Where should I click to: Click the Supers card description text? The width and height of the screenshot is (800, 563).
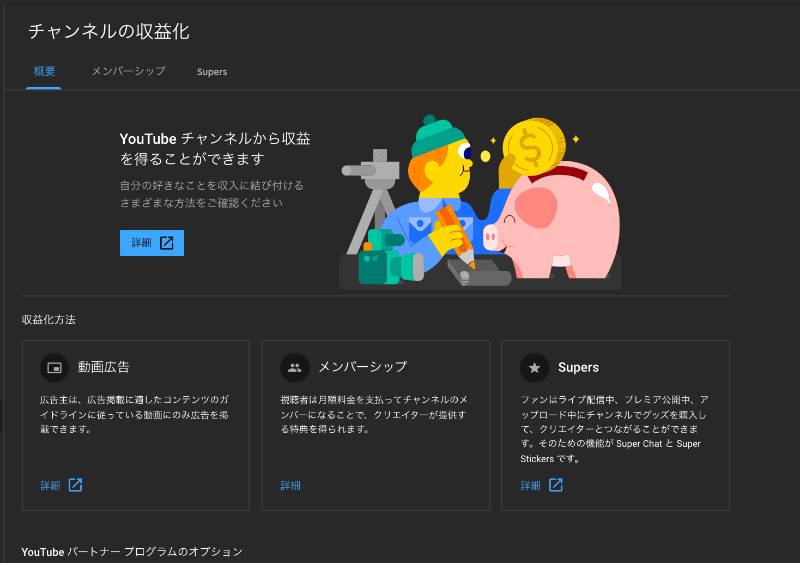tap(614, 429)
